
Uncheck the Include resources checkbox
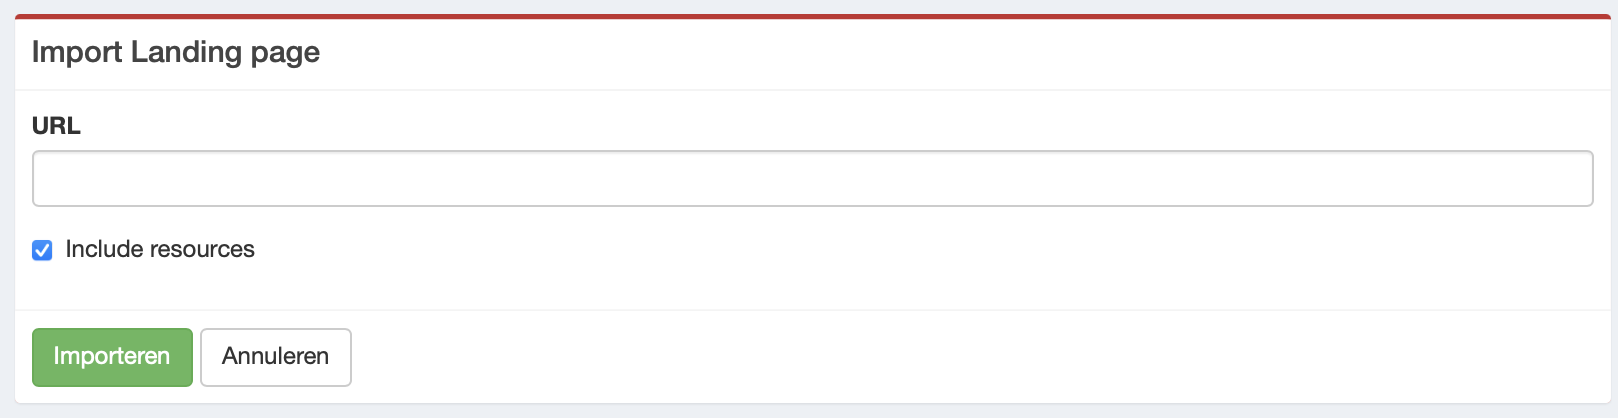(42, 250)
